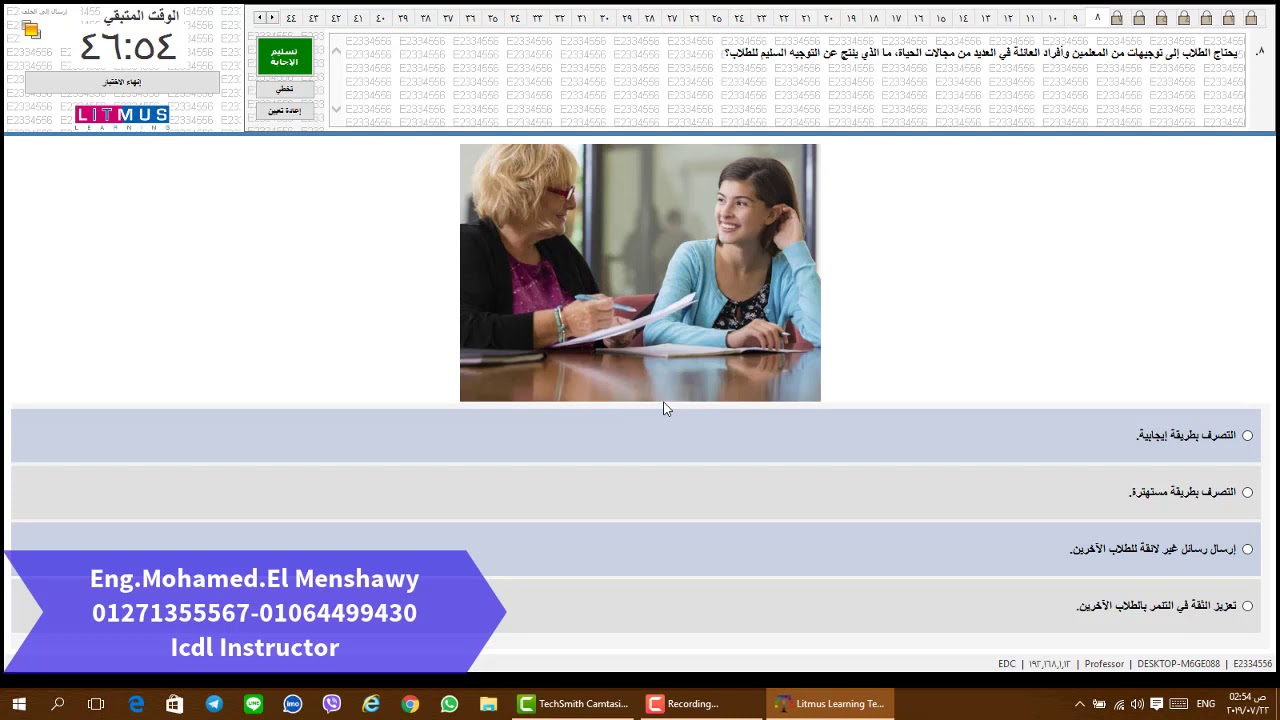The image size is (1280, 720).
Task: Open Action Center notifications icon
Action: pyautogui.click(x=1157, y=704)
